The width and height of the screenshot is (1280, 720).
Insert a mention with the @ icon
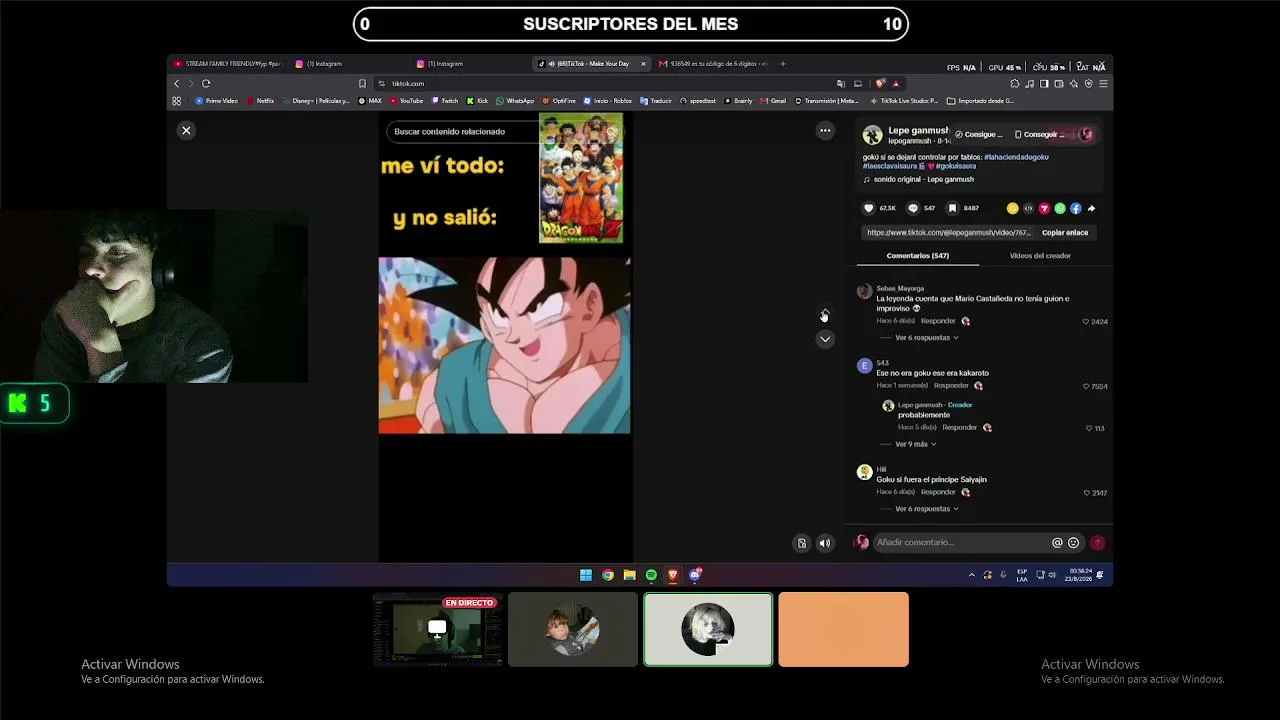(1057, 543)
